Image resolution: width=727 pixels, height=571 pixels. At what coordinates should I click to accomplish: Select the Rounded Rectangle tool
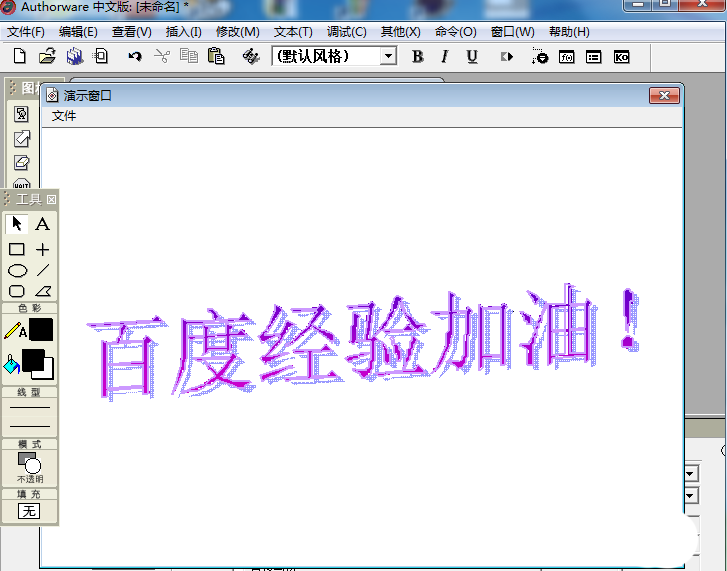coord(17,291)
